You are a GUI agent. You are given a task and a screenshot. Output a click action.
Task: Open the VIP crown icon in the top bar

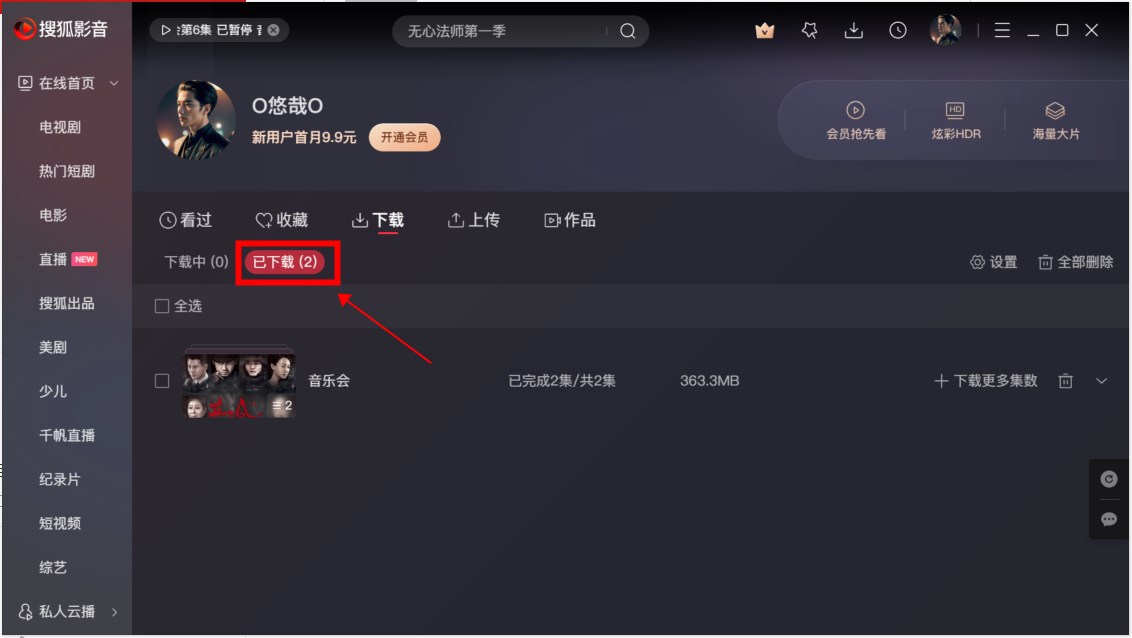[765, 30]
